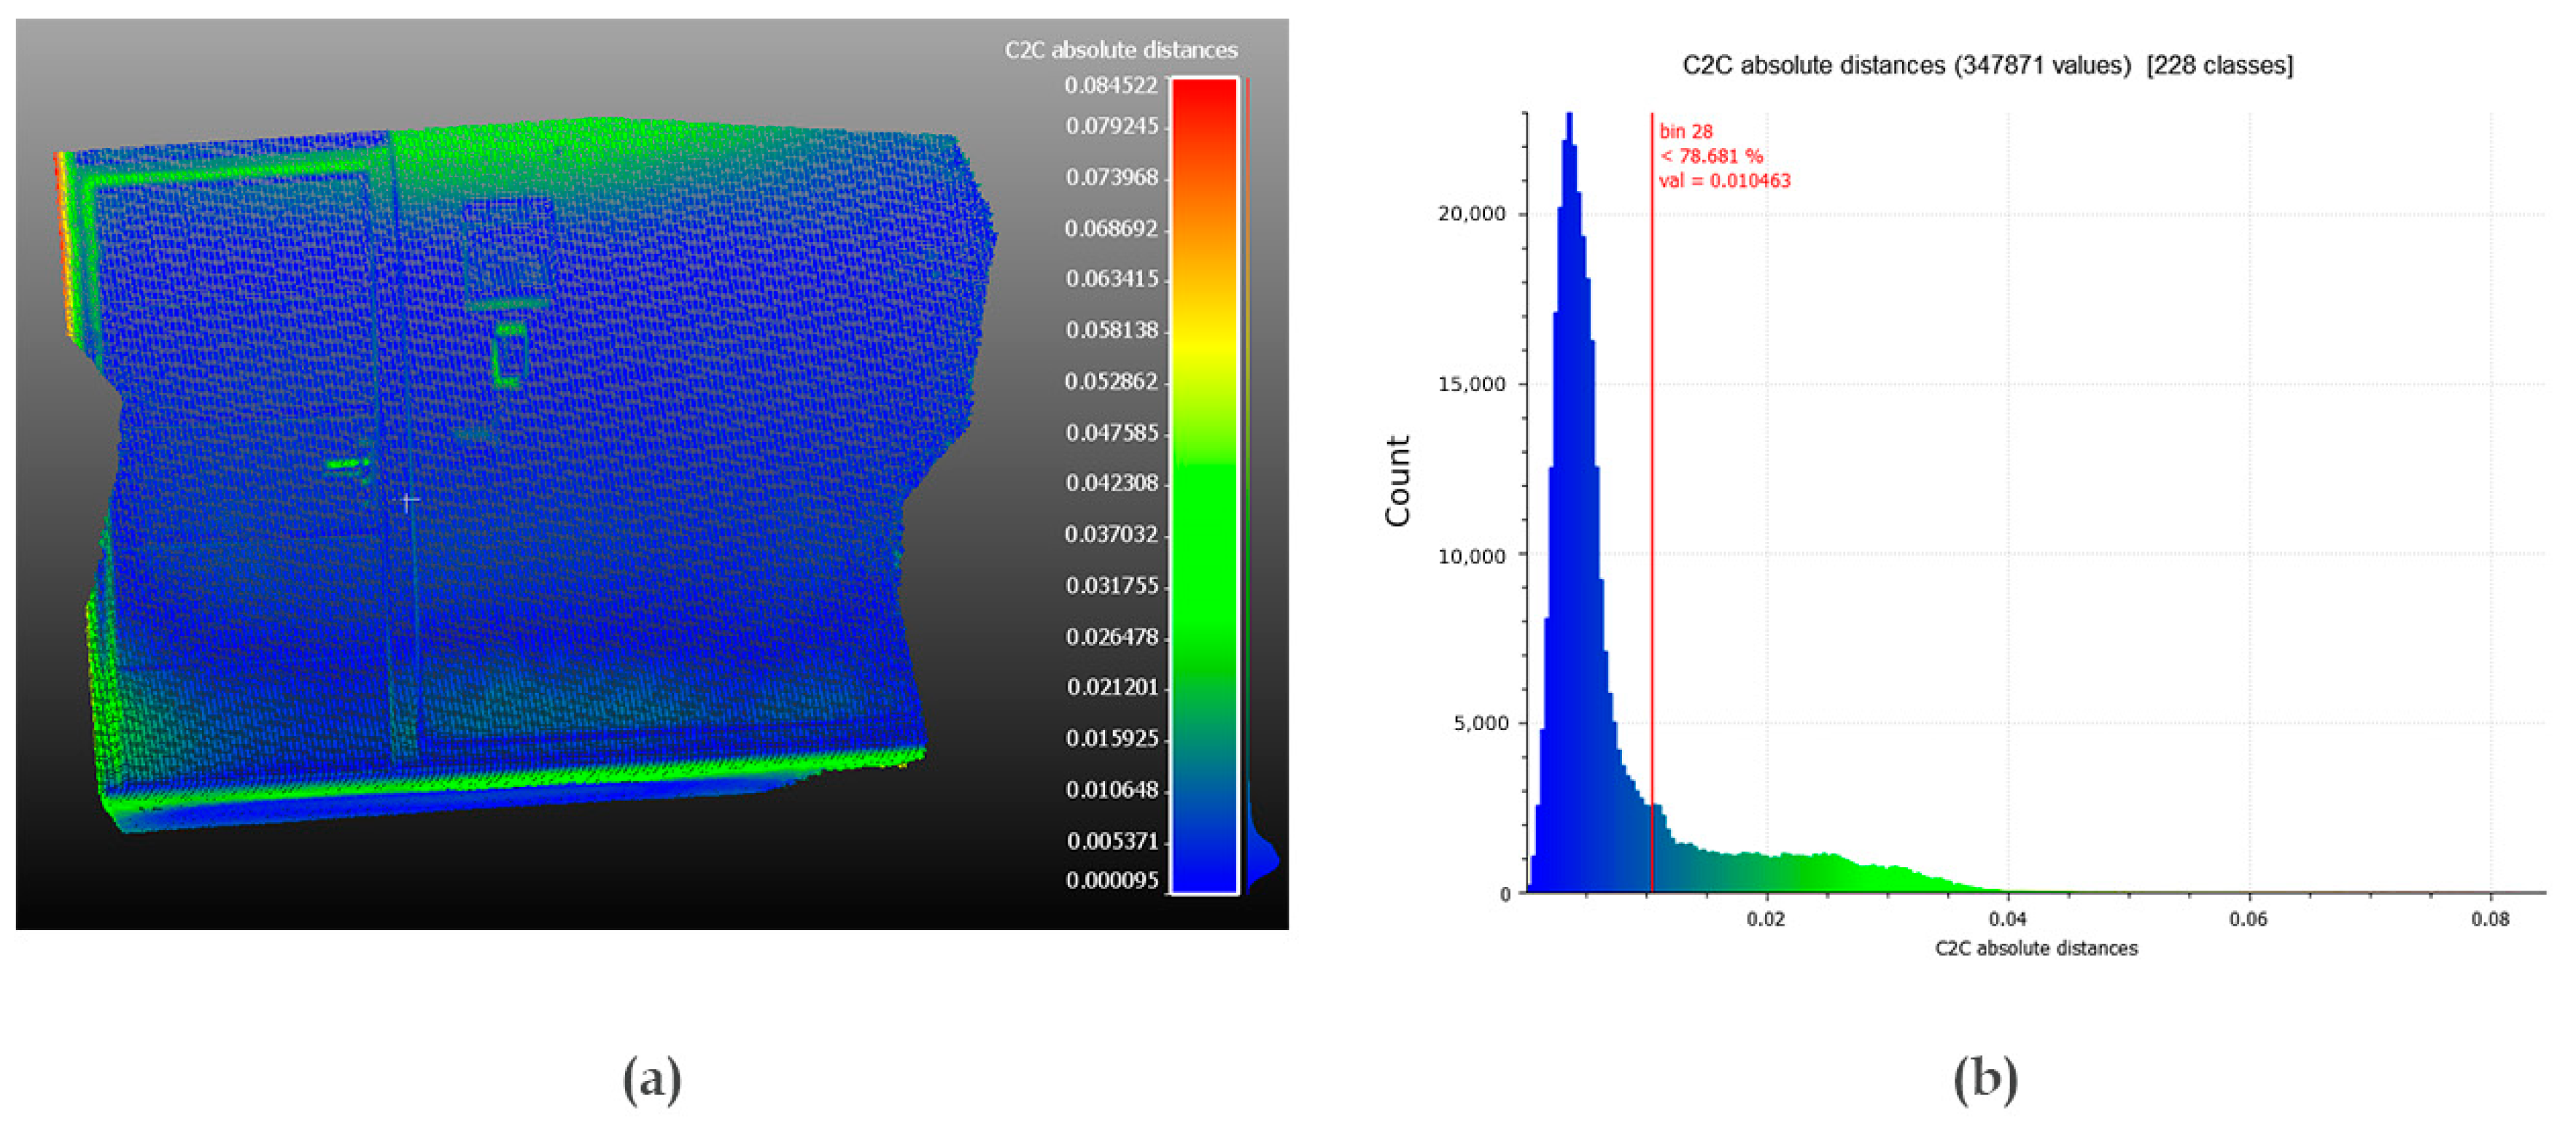Screen dimensions: 2576x1124
Task: Click the 'val = 0.010463' annotation
Action: pos(1724,181)
